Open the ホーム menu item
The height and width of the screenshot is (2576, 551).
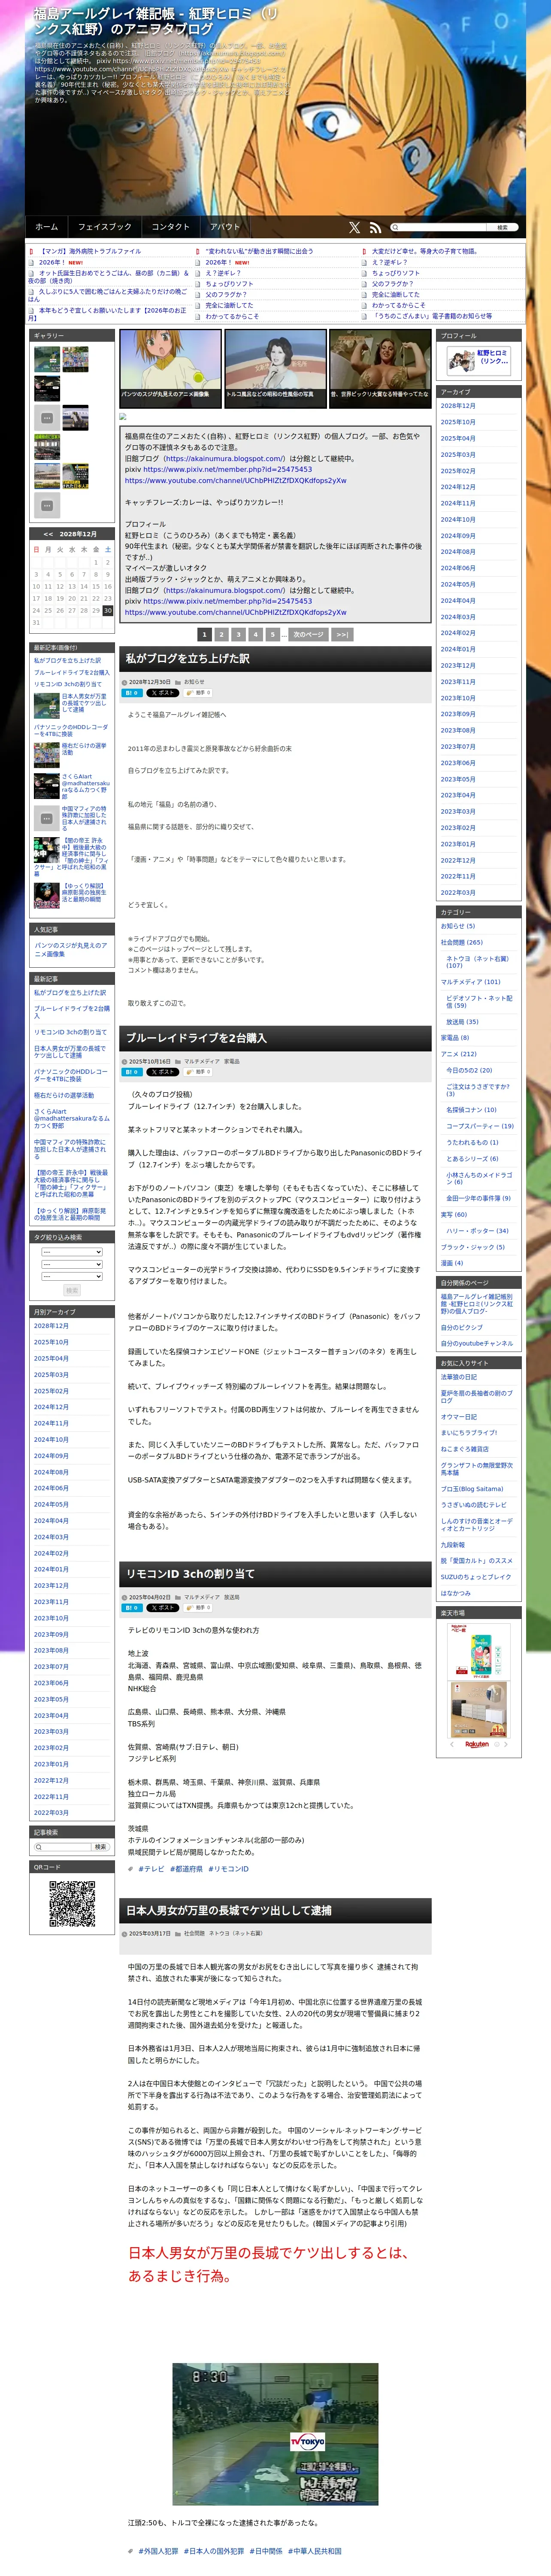pyautogui.click(x=47, y=227)
